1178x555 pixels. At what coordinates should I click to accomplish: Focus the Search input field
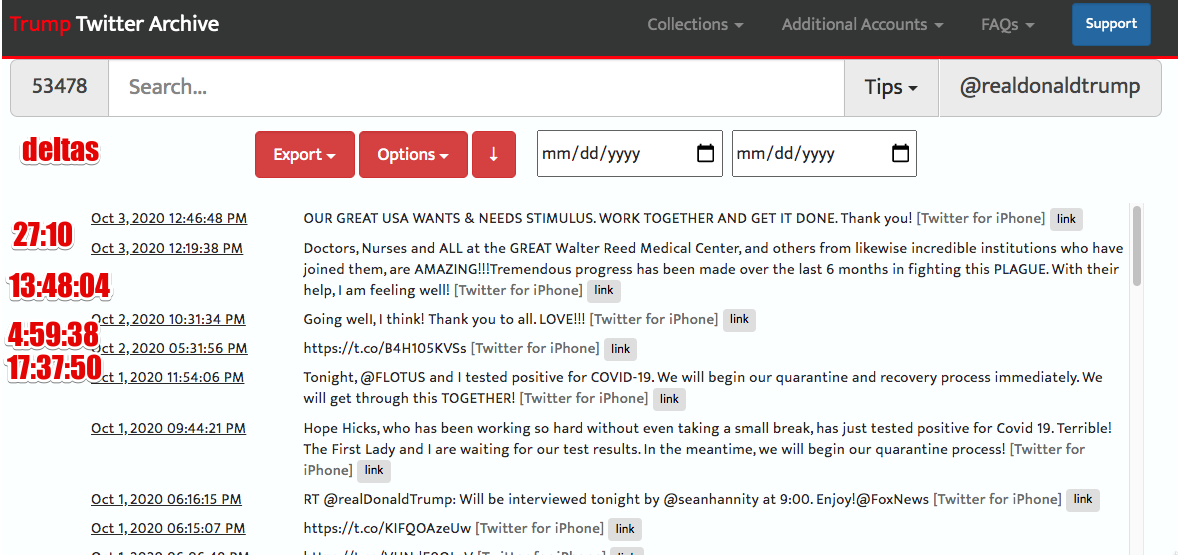click(476, 87)
